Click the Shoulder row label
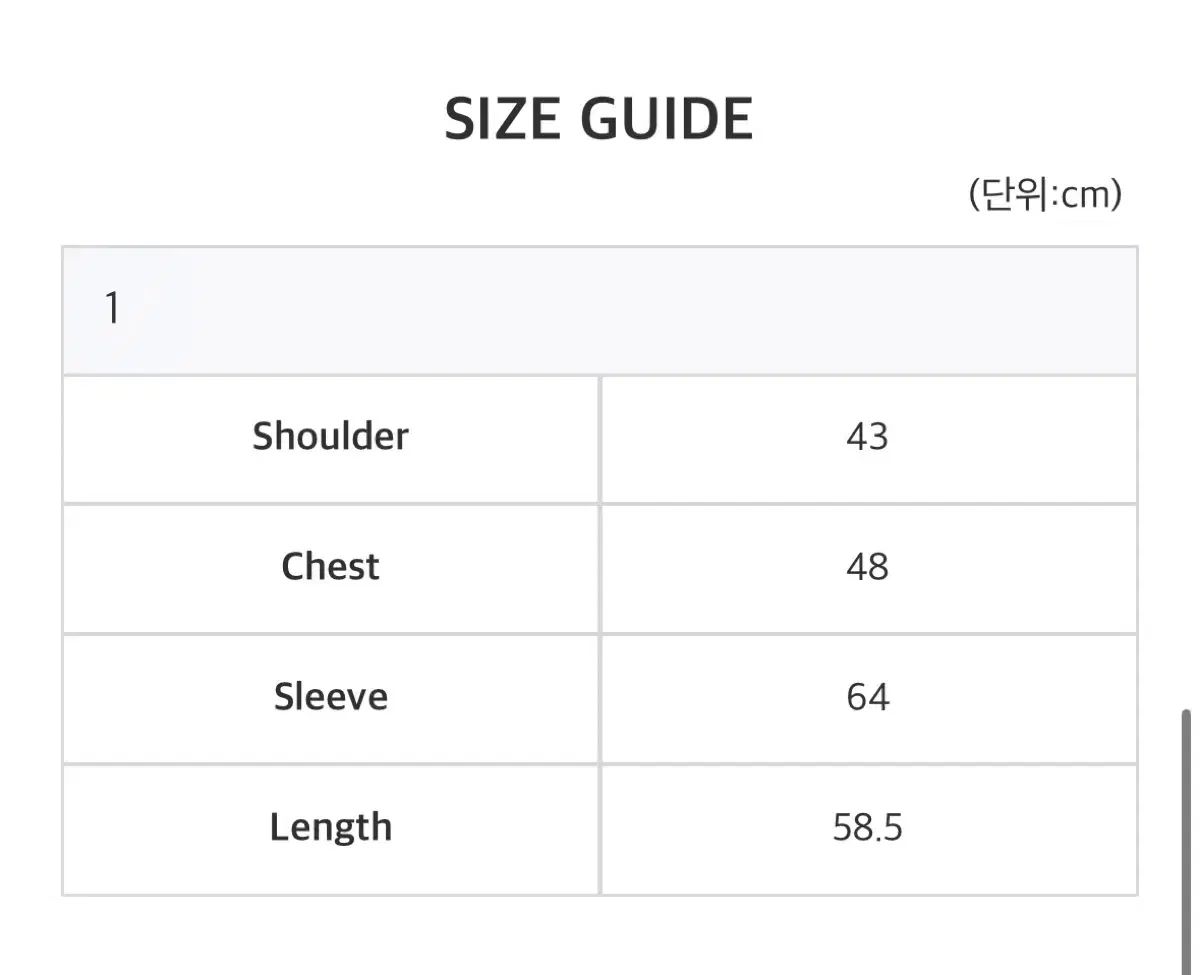1200x975 pixels. [330, 437]
